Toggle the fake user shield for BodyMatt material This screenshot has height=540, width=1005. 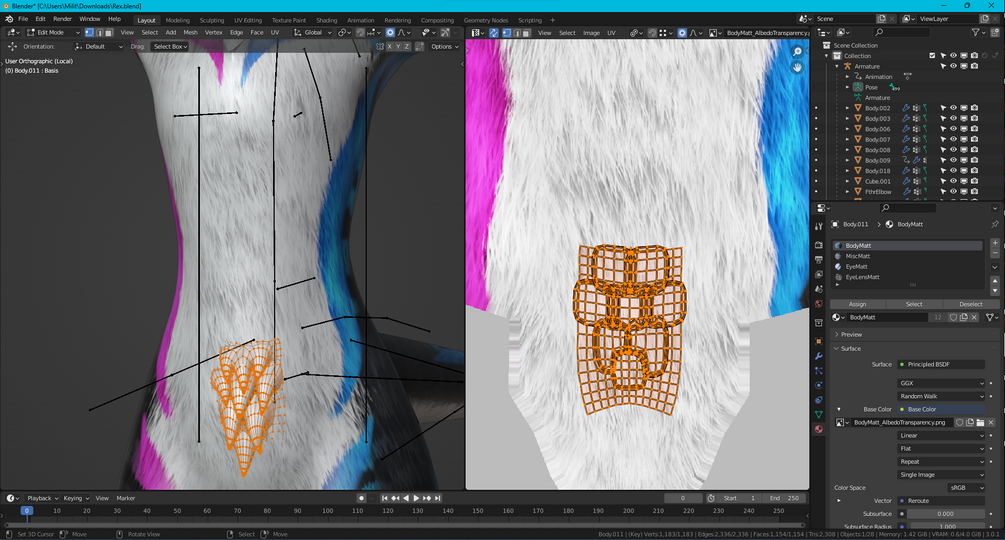click(953, 317)
